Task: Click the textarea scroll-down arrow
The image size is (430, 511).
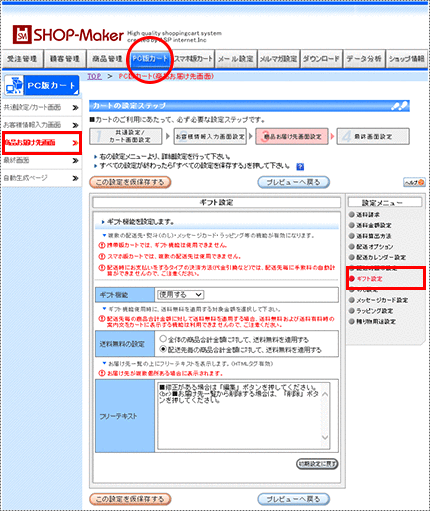Action: coord(325,437)
